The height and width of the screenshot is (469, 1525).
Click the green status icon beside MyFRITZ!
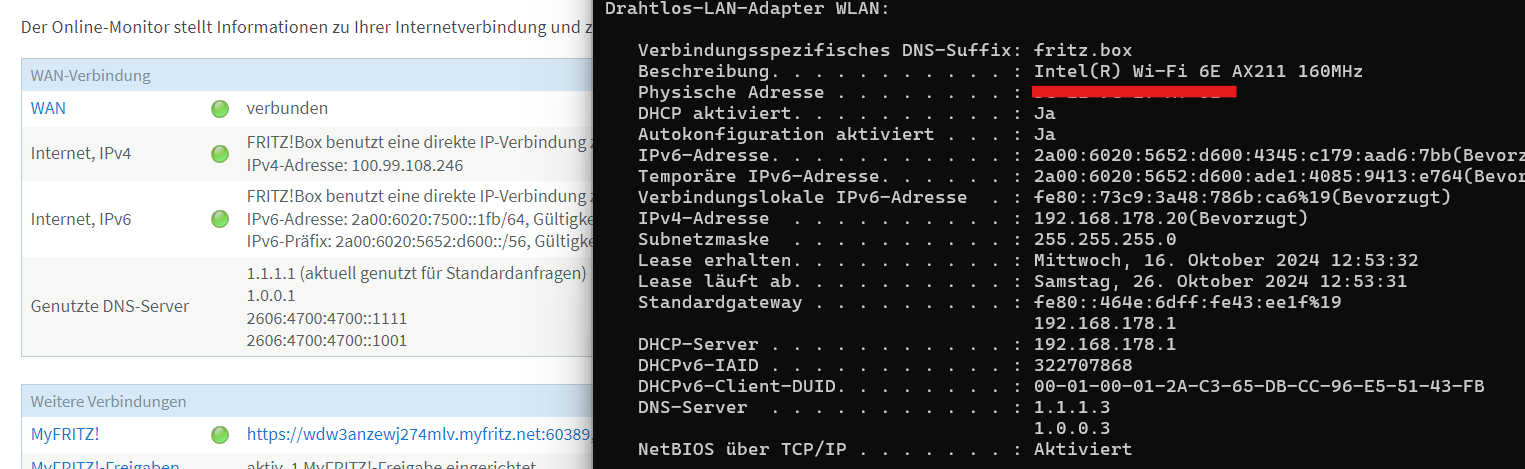[x=220, y=435]
